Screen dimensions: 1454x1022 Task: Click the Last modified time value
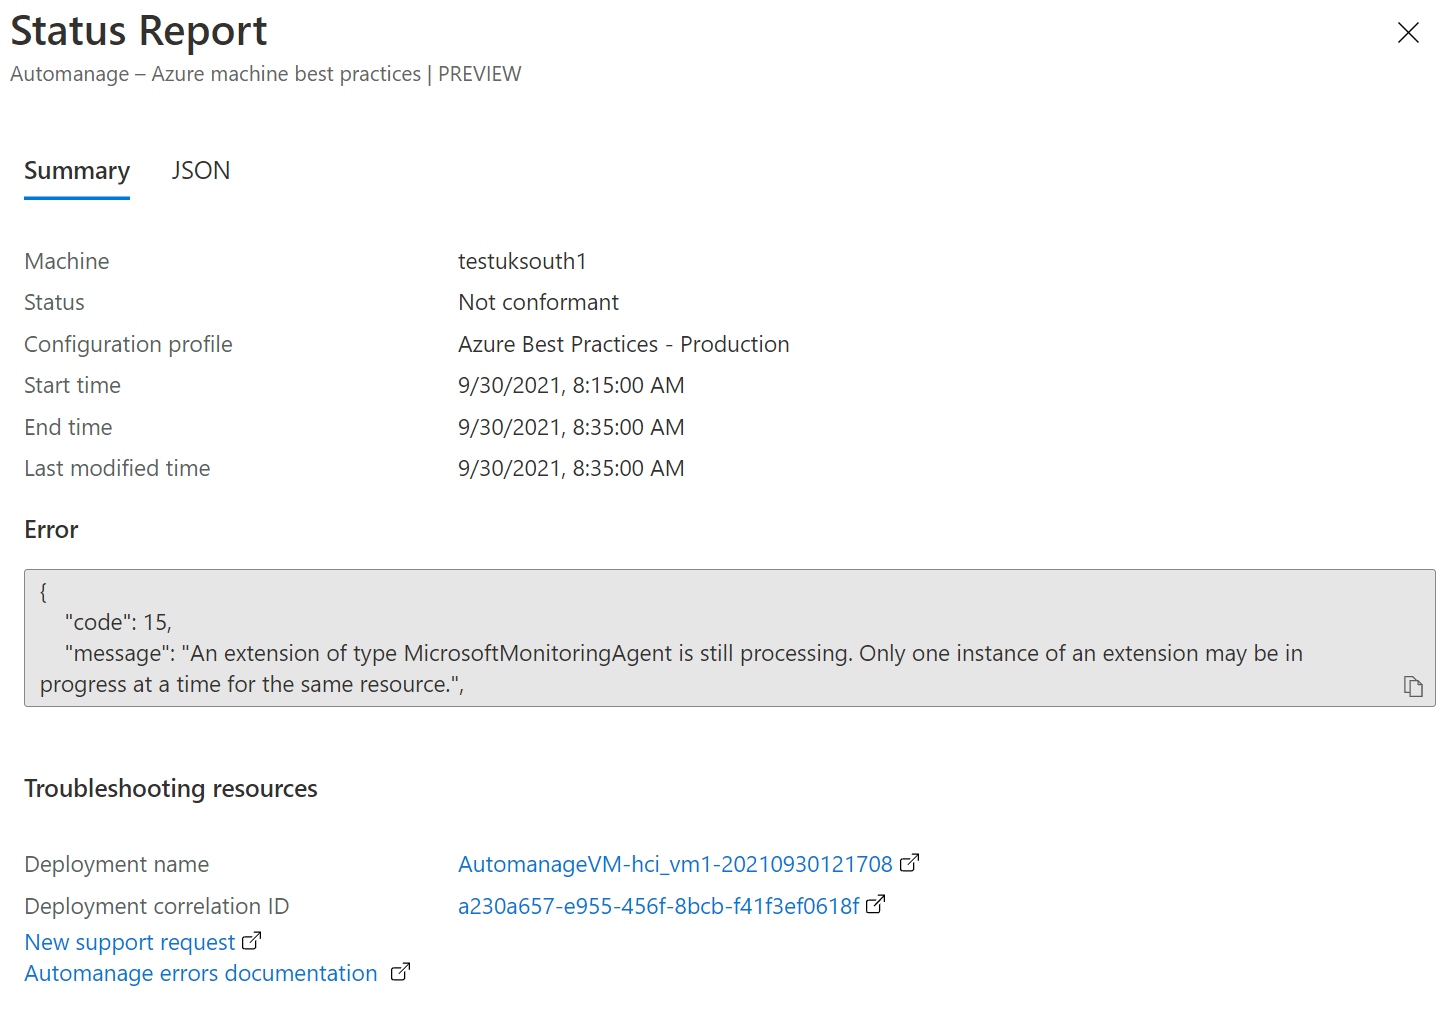pyautogui.click(x=571, y=468)
